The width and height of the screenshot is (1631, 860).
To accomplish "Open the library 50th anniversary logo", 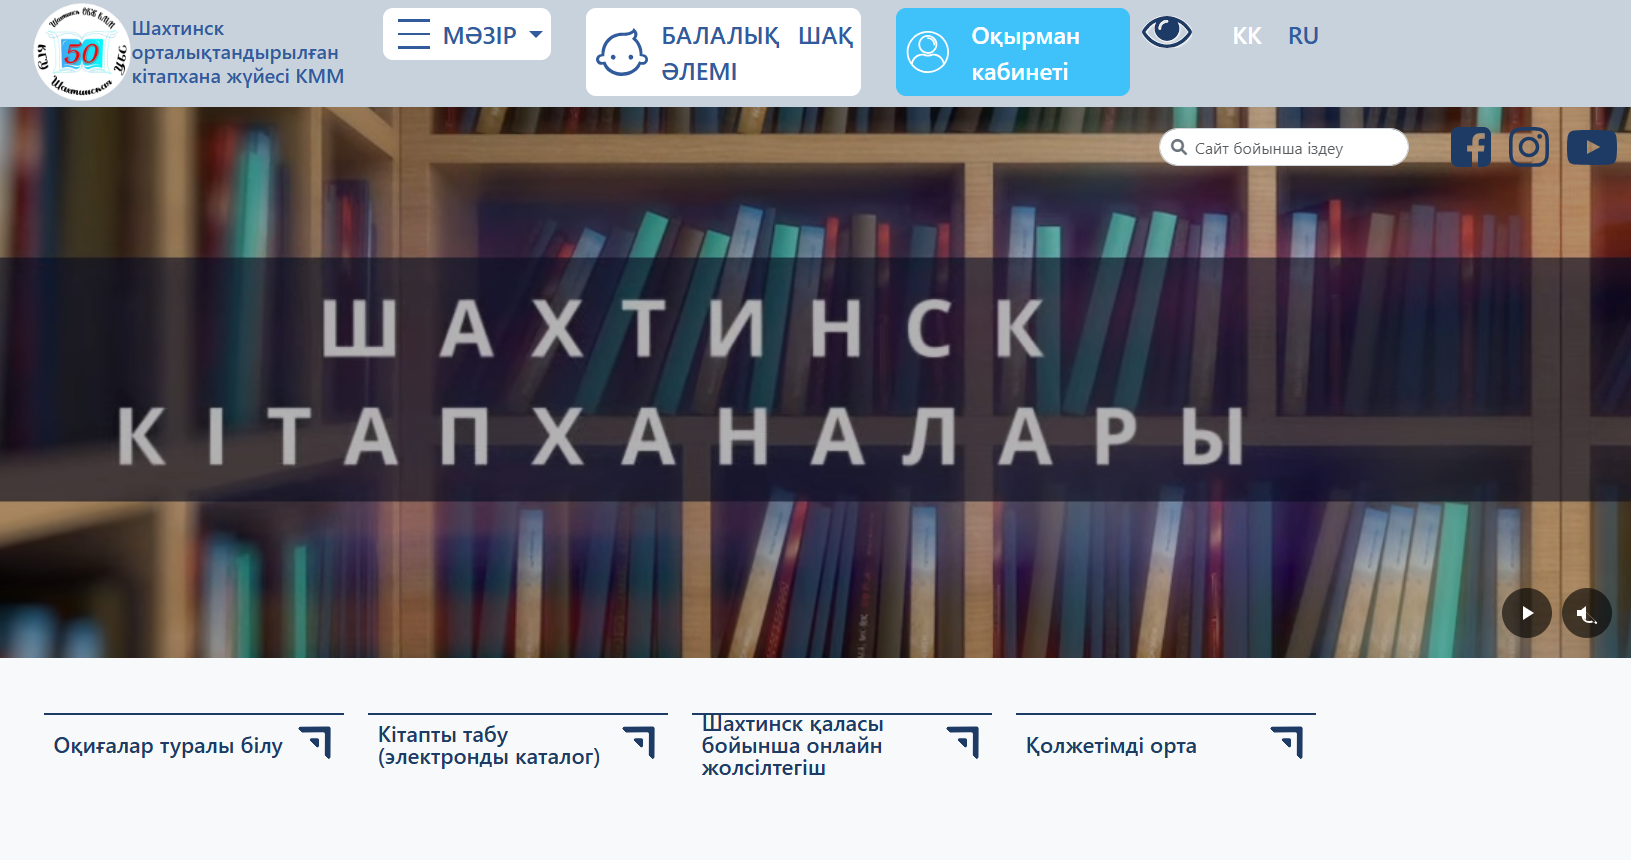I will [81, 52].
